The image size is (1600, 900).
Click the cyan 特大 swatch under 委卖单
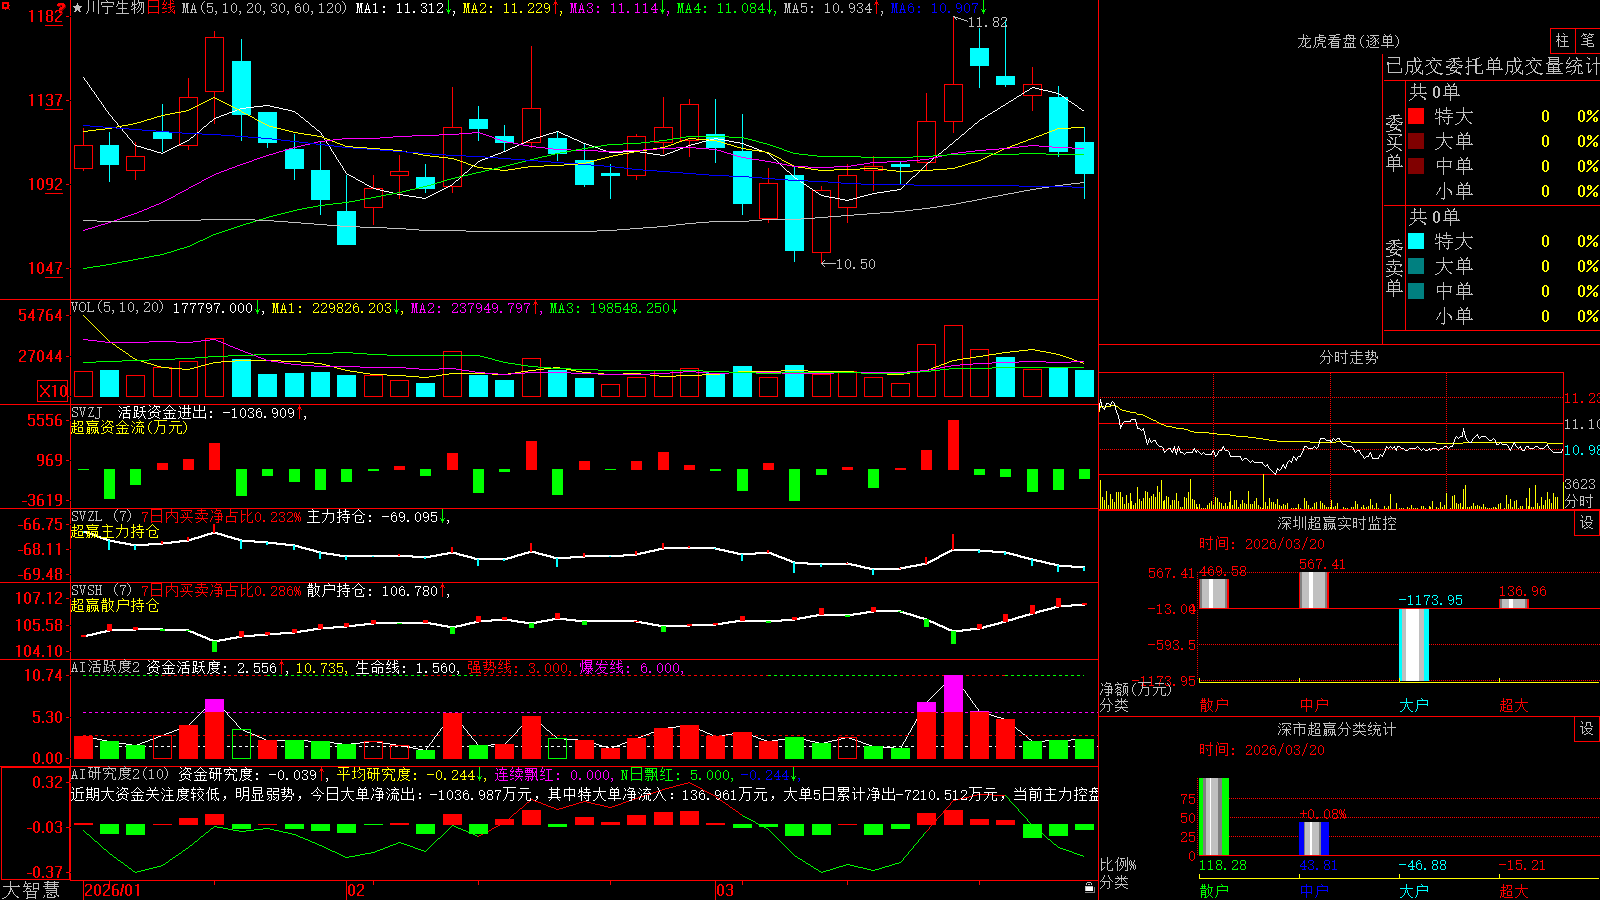1416,241
